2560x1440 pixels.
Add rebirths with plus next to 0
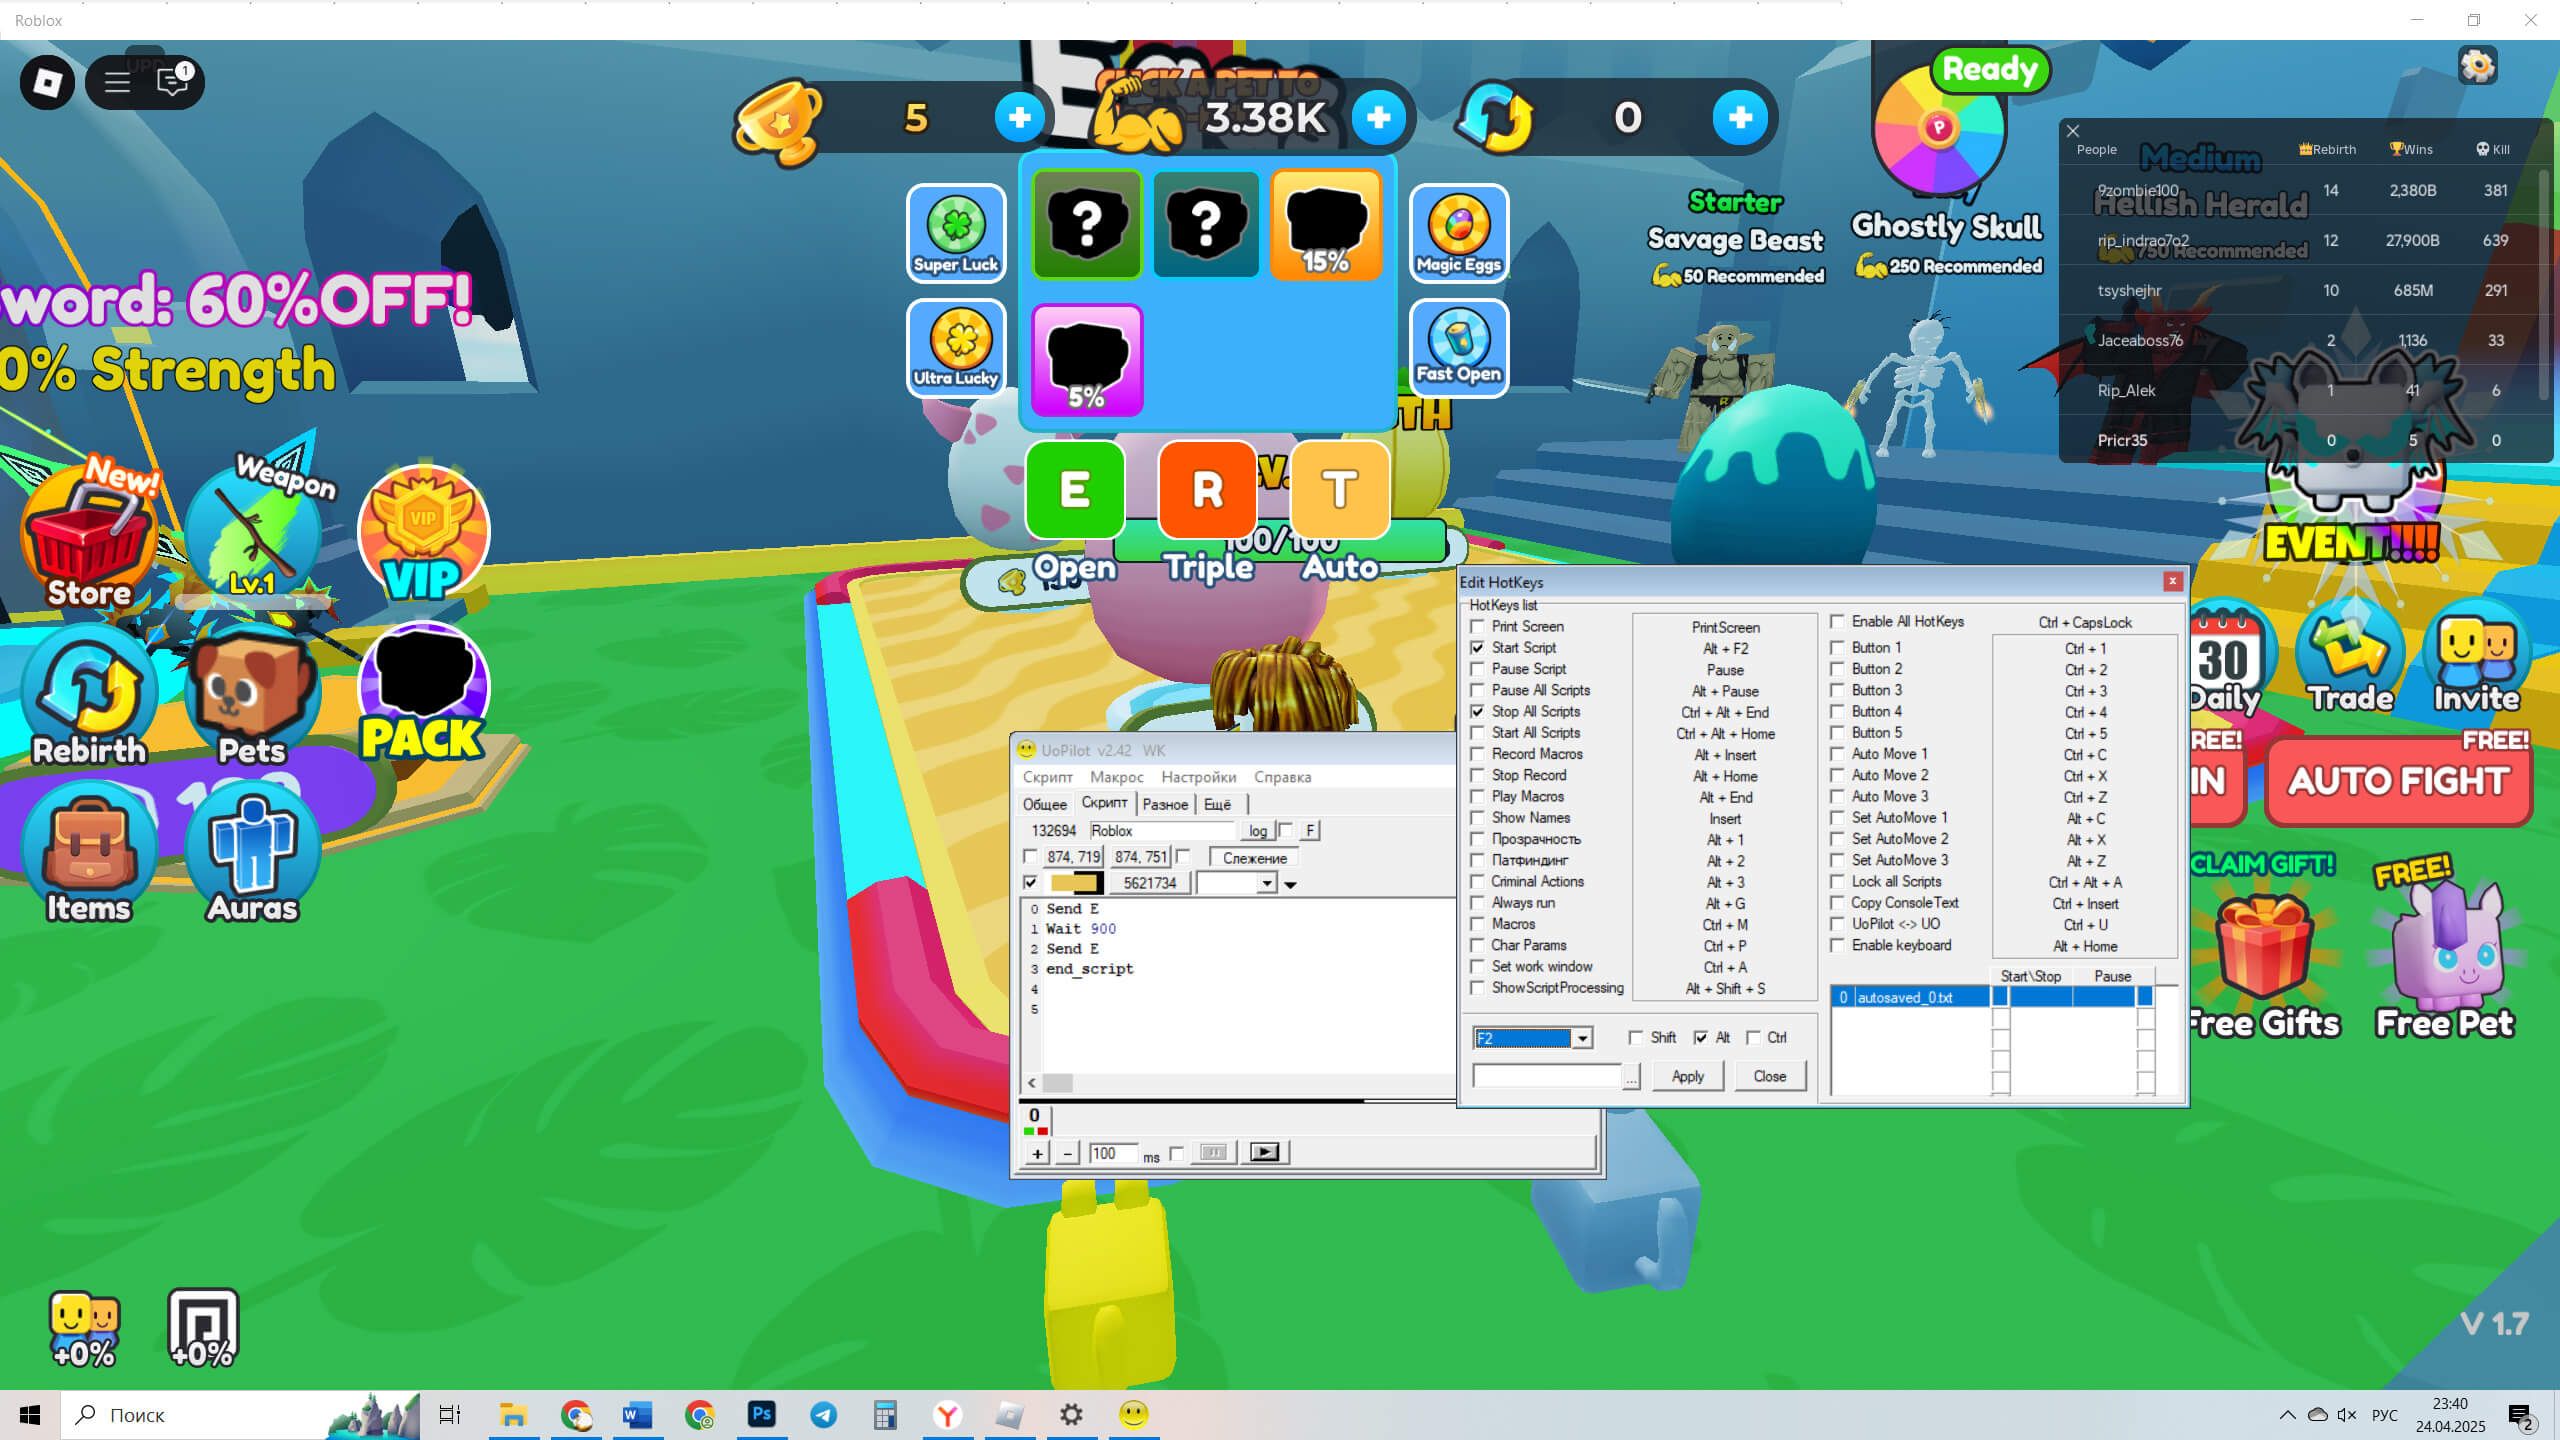pyautogui.click(x=1740, y=118)
